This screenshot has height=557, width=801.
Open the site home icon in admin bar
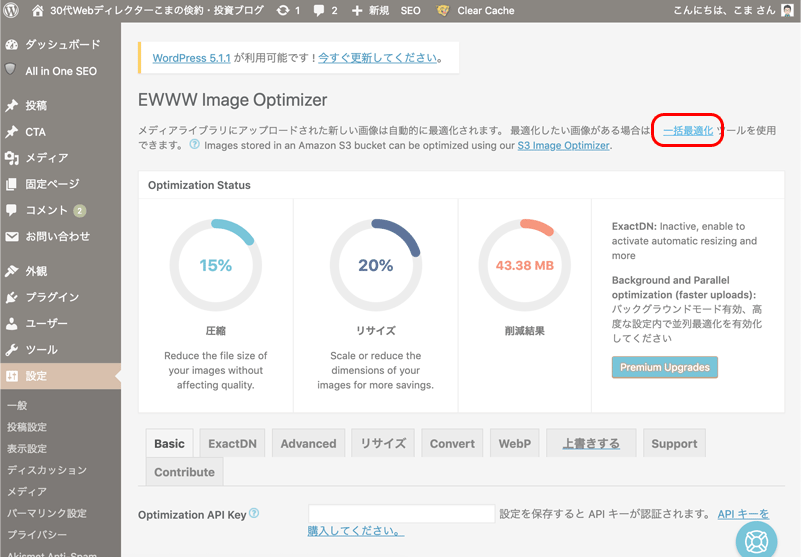tap(37, 10)
